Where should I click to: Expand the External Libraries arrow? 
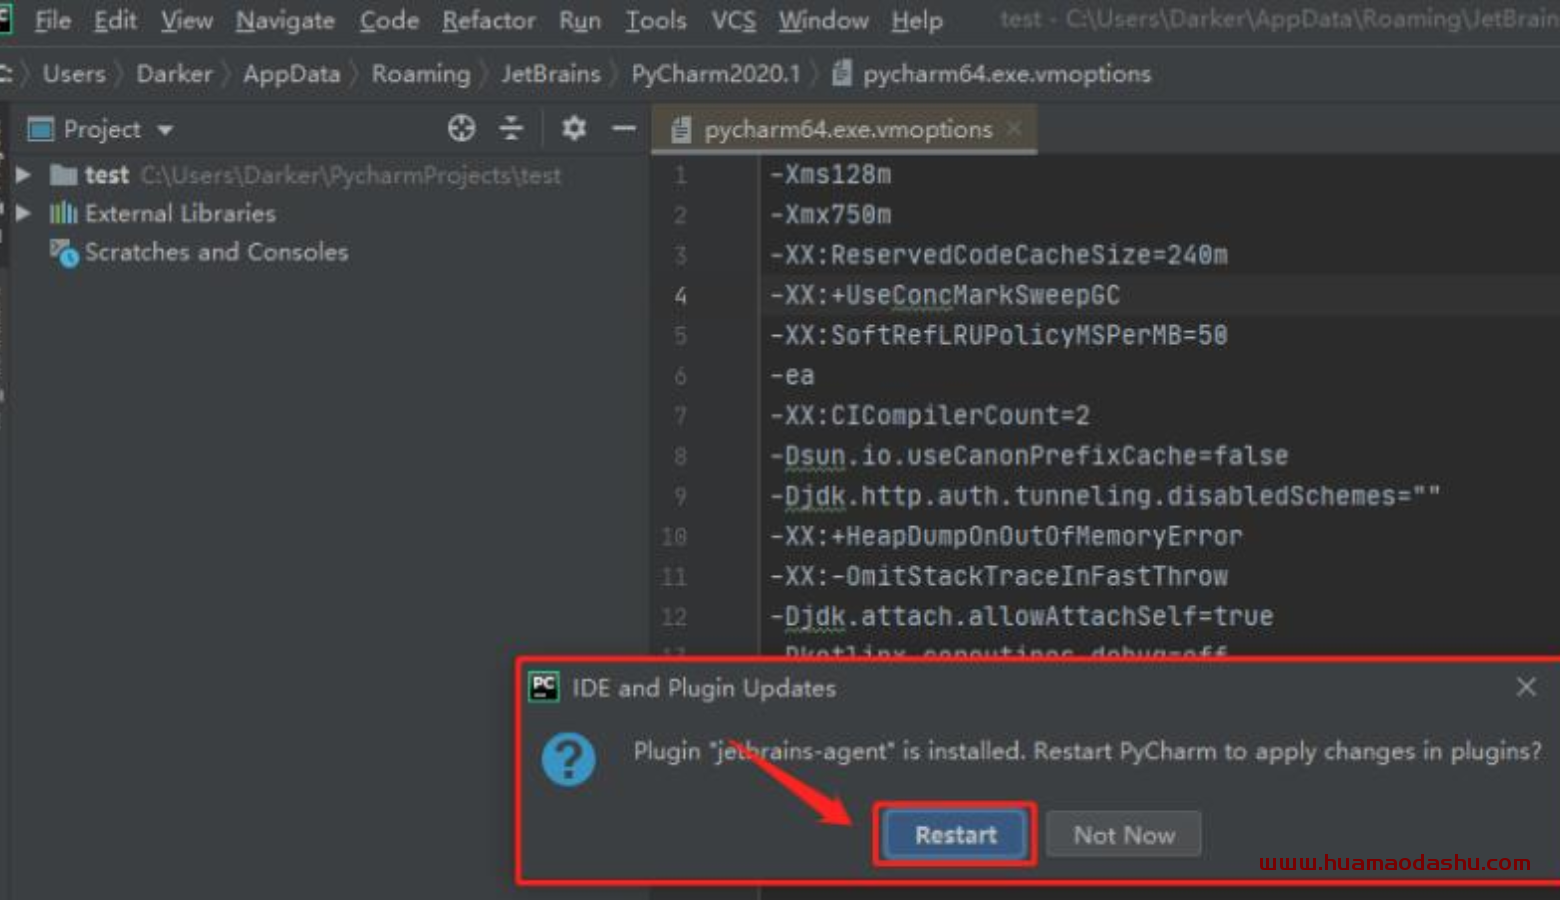tap(23, 213)
